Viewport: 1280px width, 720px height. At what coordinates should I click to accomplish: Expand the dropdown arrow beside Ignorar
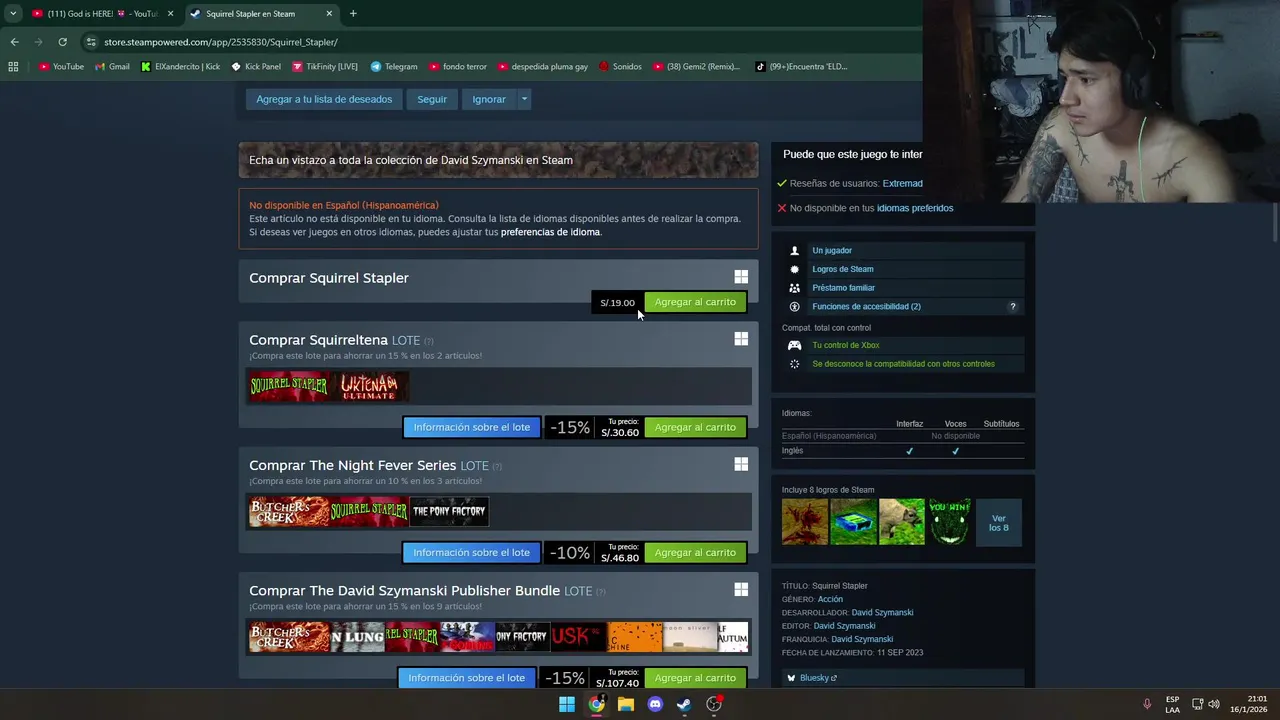[524, 99]
